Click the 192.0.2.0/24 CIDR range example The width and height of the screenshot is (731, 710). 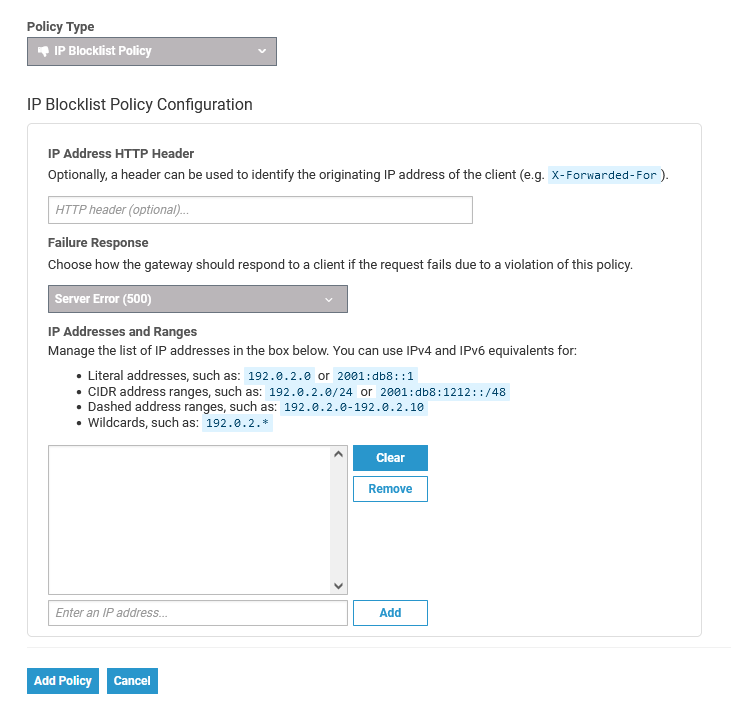(313, 392)
